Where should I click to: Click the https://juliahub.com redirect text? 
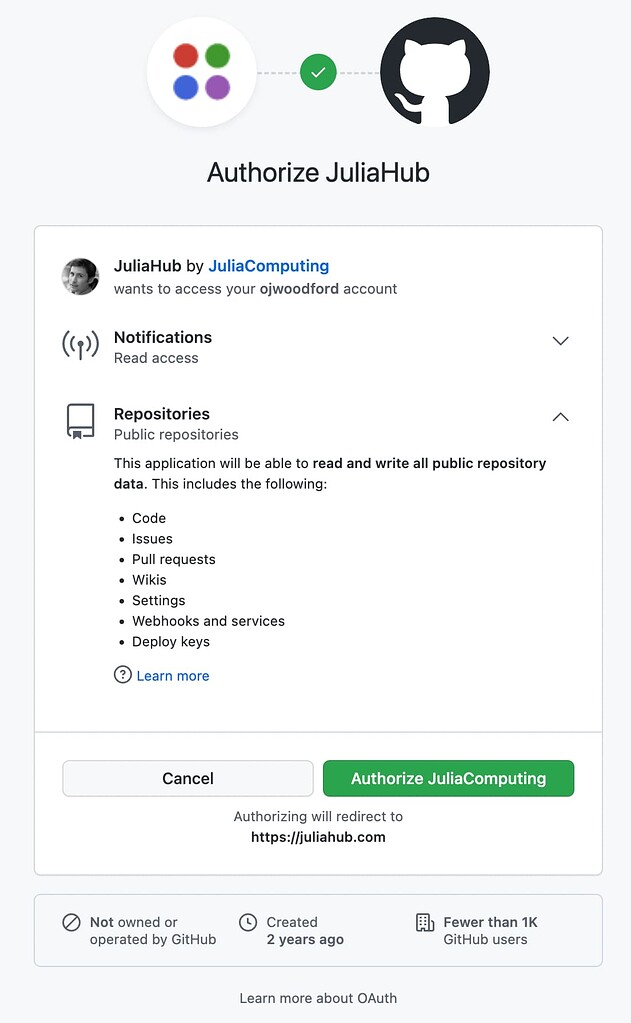pos(318,838)
